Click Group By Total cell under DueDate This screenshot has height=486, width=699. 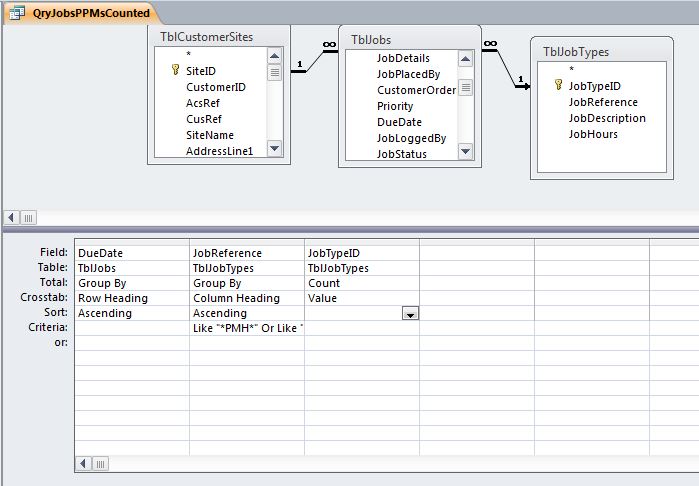(x=132, y=283)
